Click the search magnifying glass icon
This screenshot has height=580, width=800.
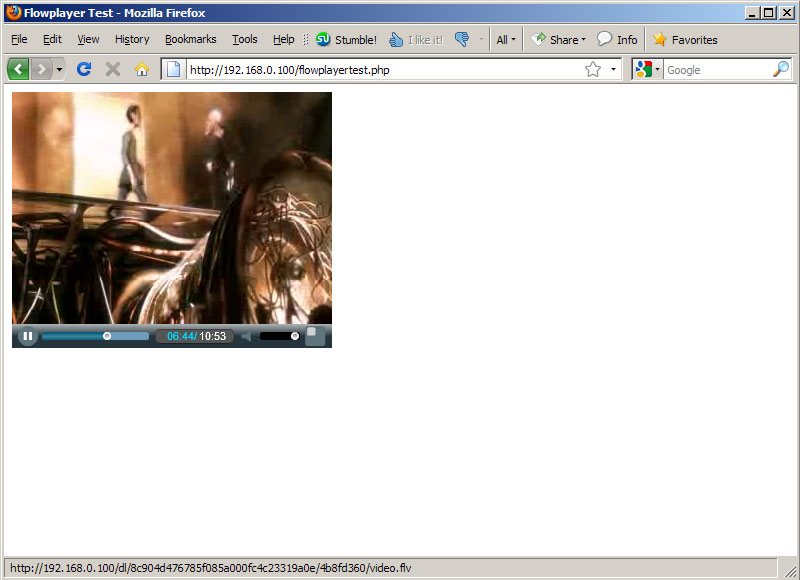click(x=781, y=69)
